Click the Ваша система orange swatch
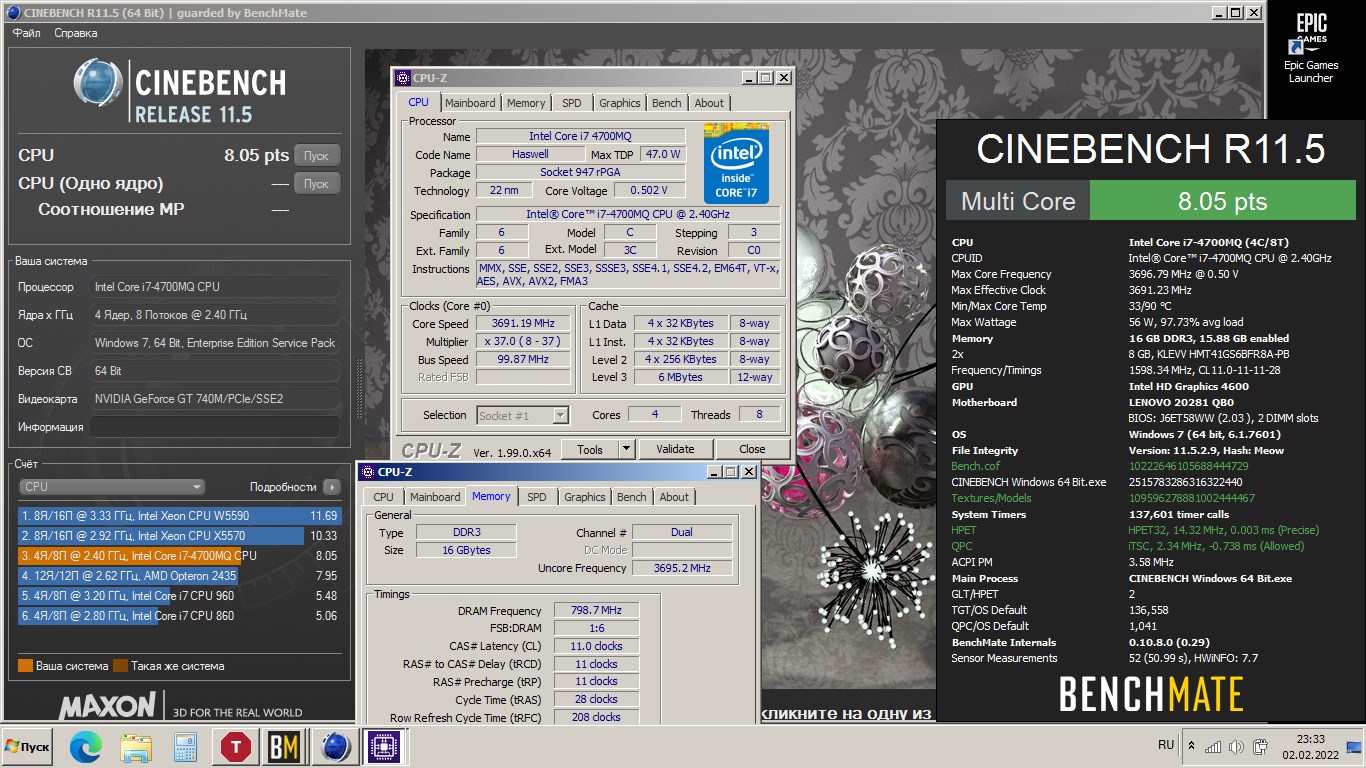 (25, 666)
